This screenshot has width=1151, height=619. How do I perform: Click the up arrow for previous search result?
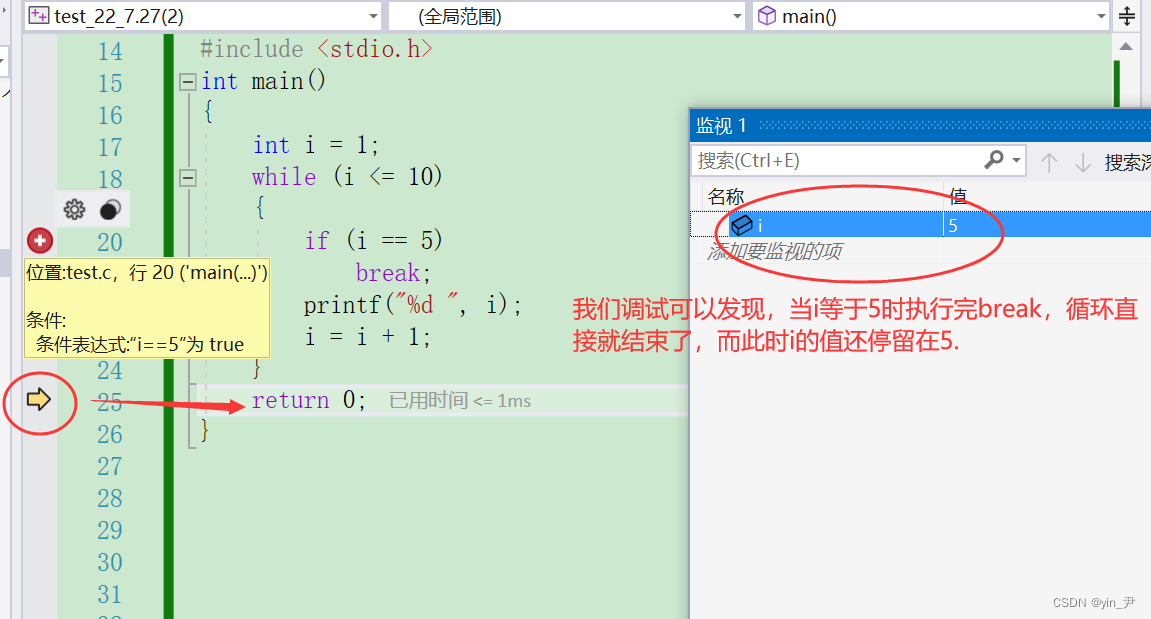(x=1049, y=160)
